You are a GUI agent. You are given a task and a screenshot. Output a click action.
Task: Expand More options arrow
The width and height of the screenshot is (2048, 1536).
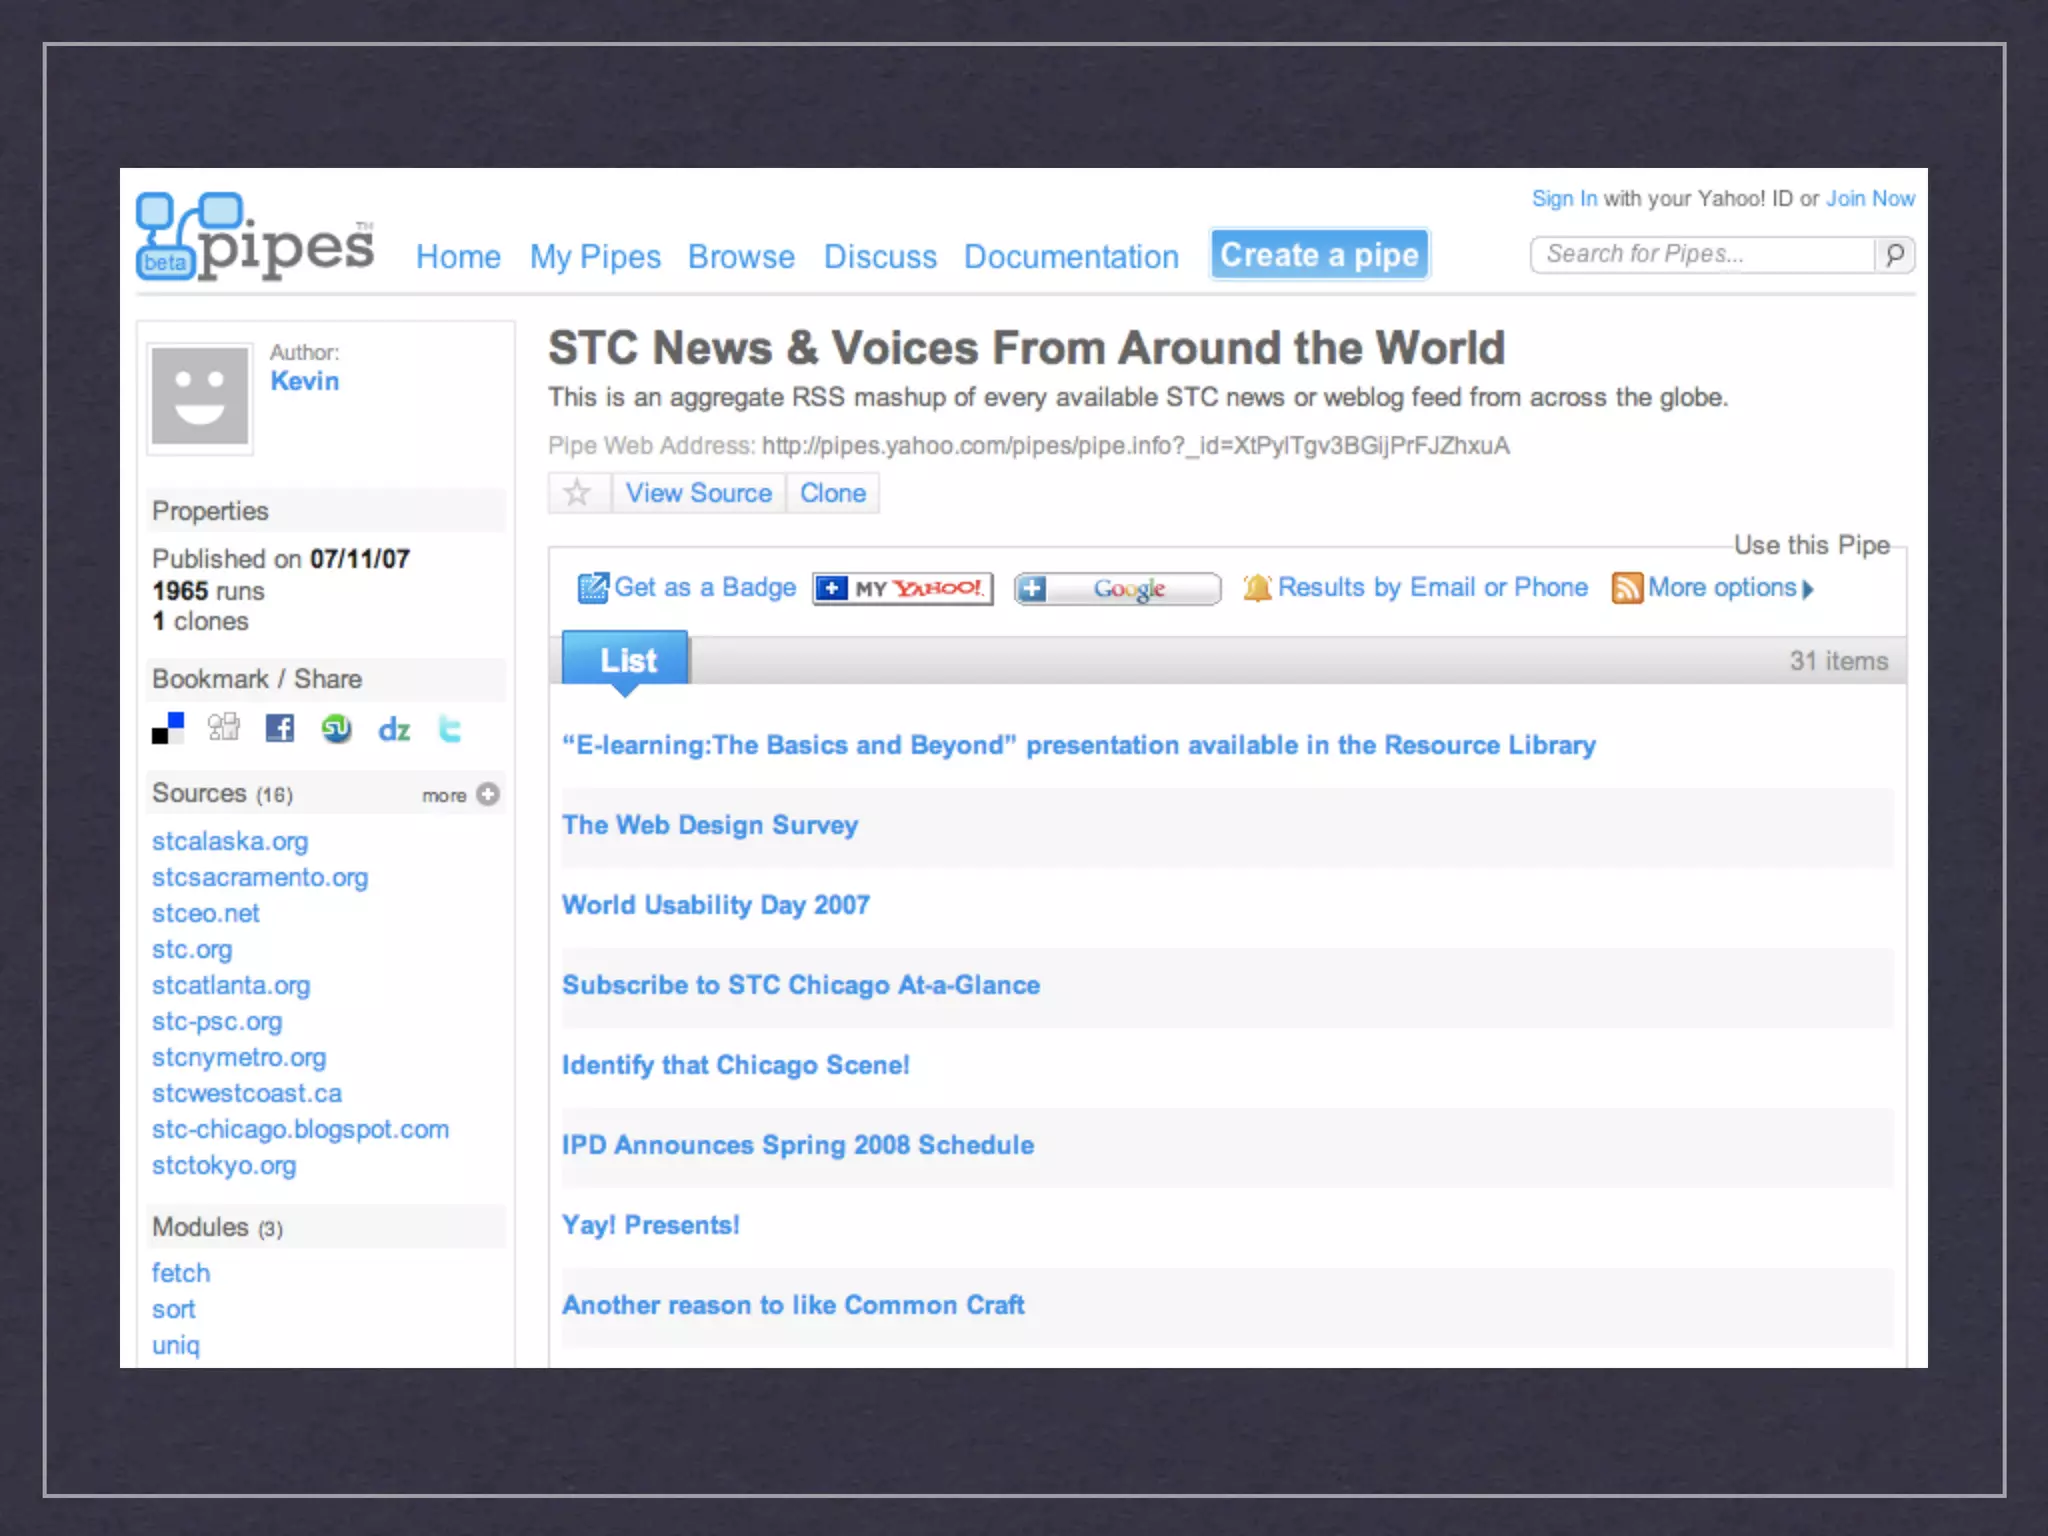coord(1808,589)
